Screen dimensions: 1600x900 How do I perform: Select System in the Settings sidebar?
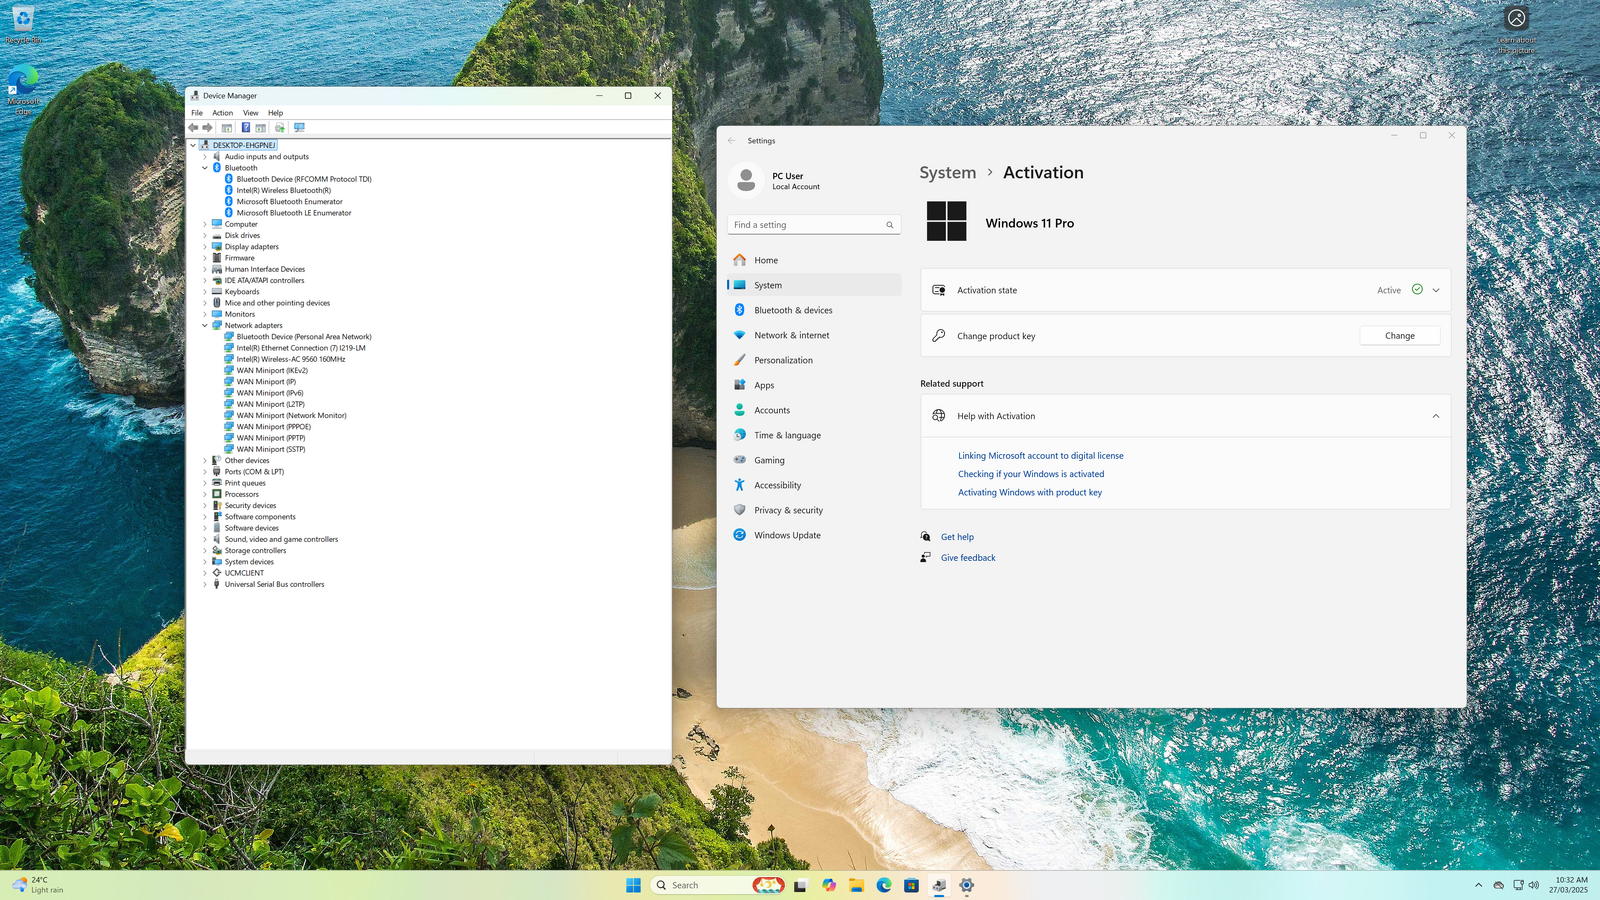pyautogui.click(x=814, y=285)
